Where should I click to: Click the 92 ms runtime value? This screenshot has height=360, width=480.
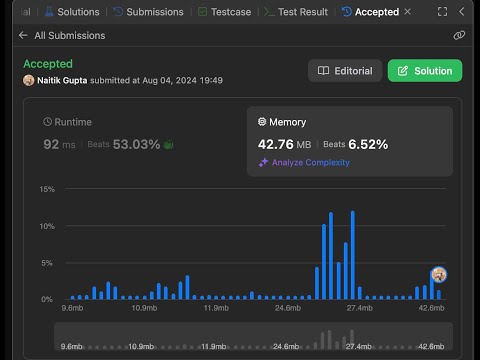click(59, 144)
